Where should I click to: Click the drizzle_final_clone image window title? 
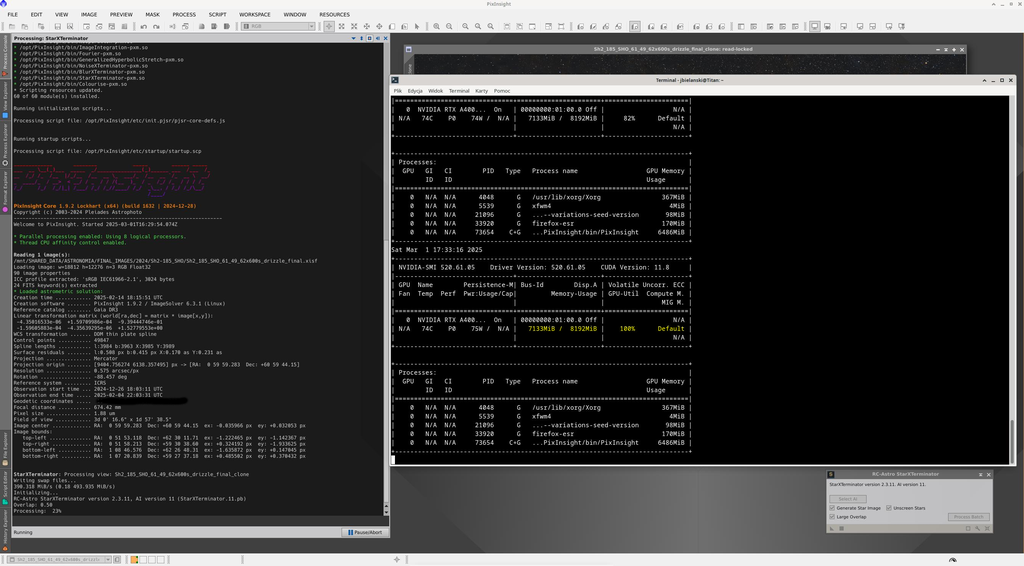[x=673, y=49]
